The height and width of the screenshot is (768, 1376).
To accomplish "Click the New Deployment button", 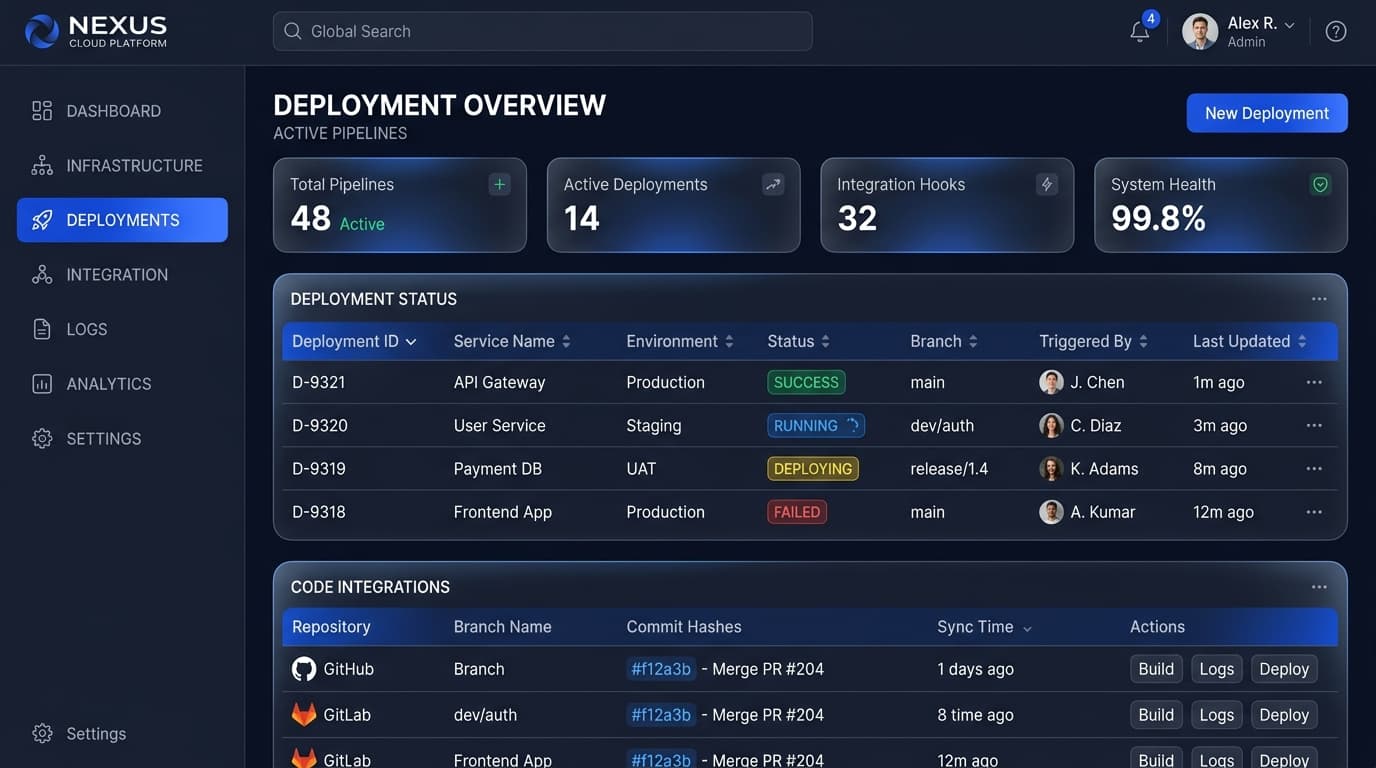I will [x=1267, y=113].
